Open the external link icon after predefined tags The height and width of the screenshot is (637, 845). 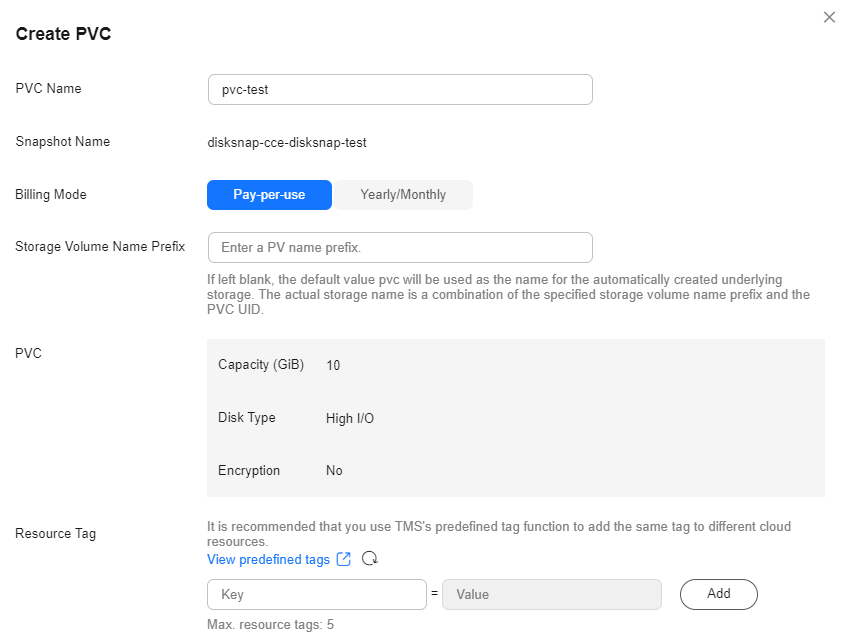(x=344, y=559)
